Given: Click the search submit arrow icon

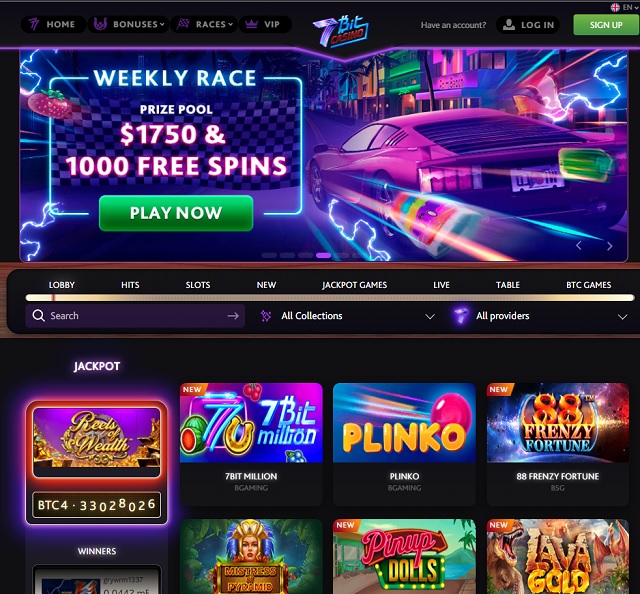Looking at the screenshot, I should (x=233, y=316).
